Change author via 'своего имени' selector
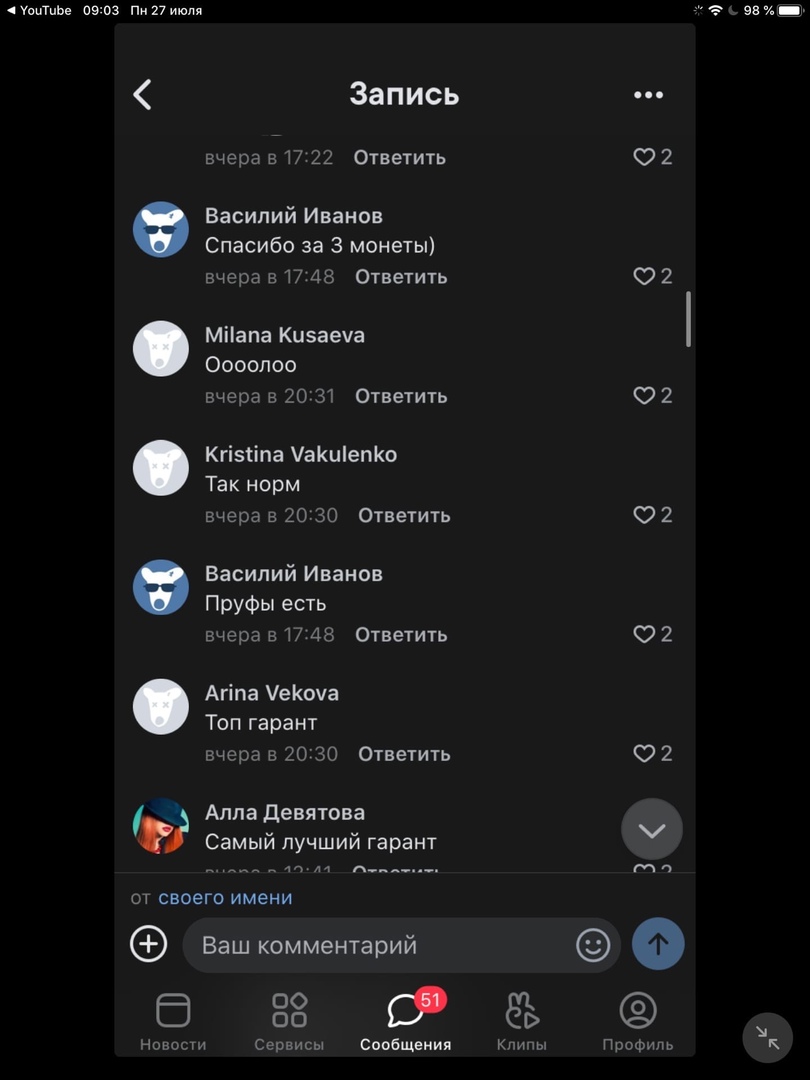The height and width of the screenshot is (1080, 810). [x=225, y=897]
